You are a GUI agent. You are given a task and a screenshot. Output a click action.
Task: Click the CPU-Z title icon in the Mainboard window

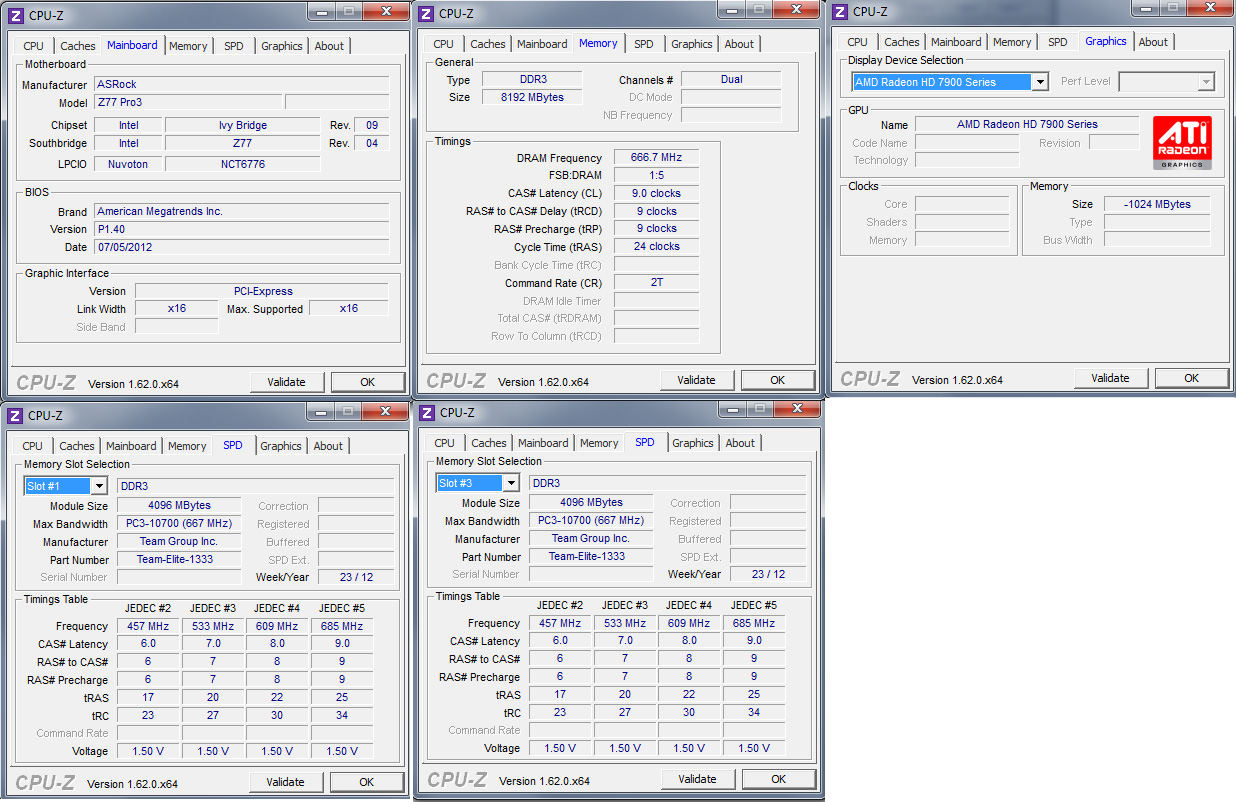point(16,15)
